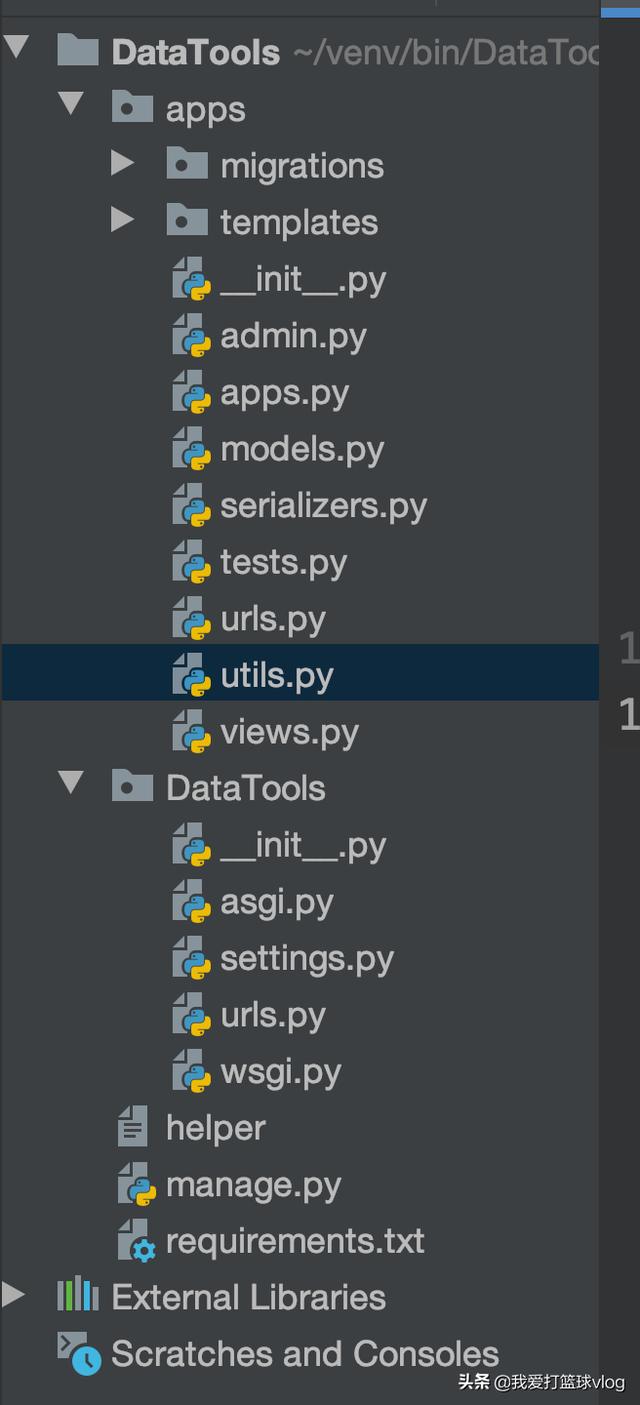
Task: Select wsgi.py in the DataTools package
Action: coord(281,1072)
